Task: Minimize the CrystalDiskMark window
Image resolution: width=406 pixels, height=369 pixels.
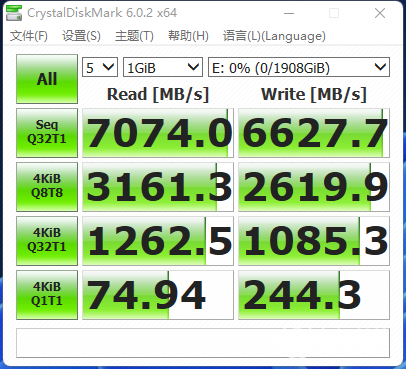Action: point(289,13)
